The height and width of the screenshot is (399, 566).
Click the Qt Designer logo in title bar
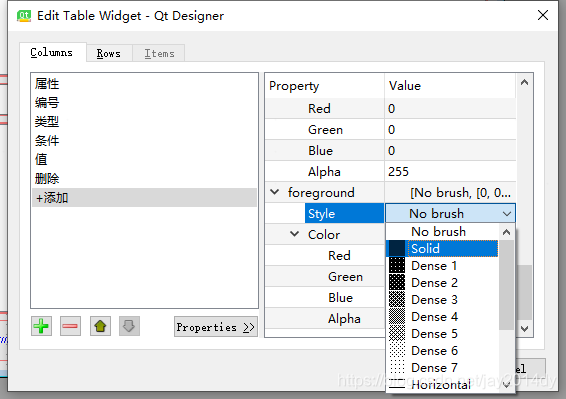click(x=24, y=16)
